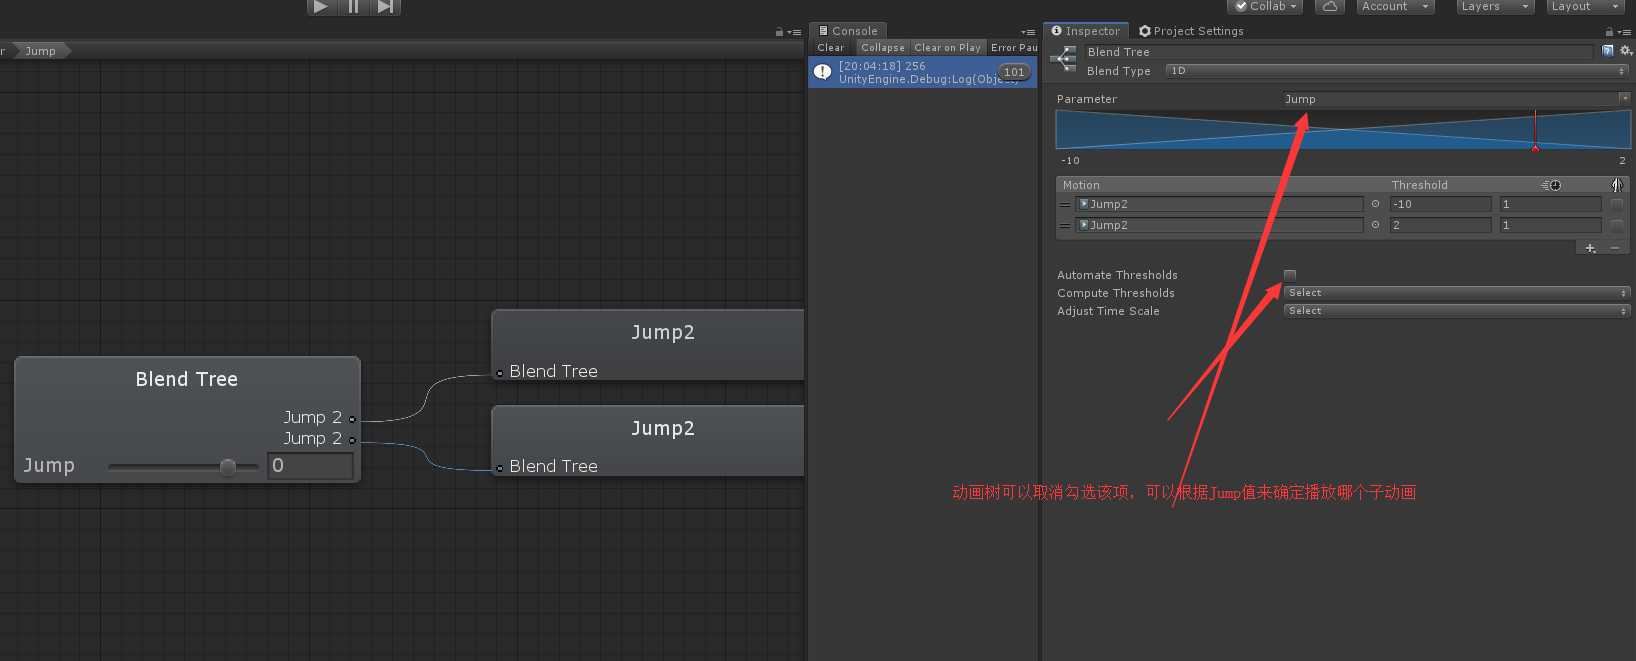1636x661 pixels.
Task: Click the first Jump2 motion field
Action: (x=1219, y=204)
